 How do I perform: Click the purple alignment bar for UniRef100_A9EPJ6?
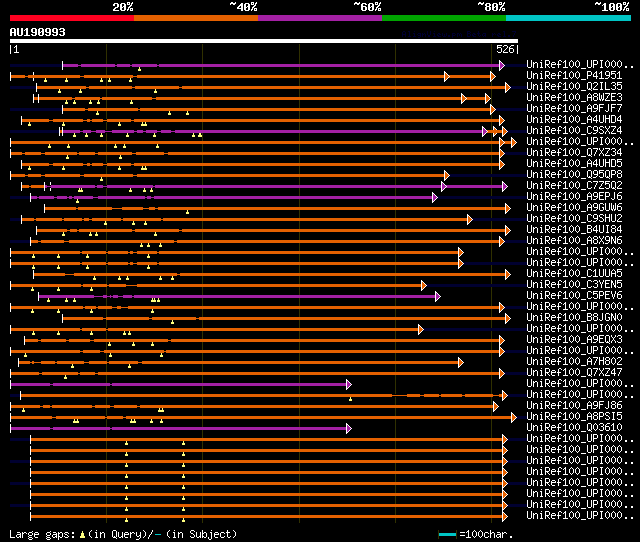(x=232, y=198)
